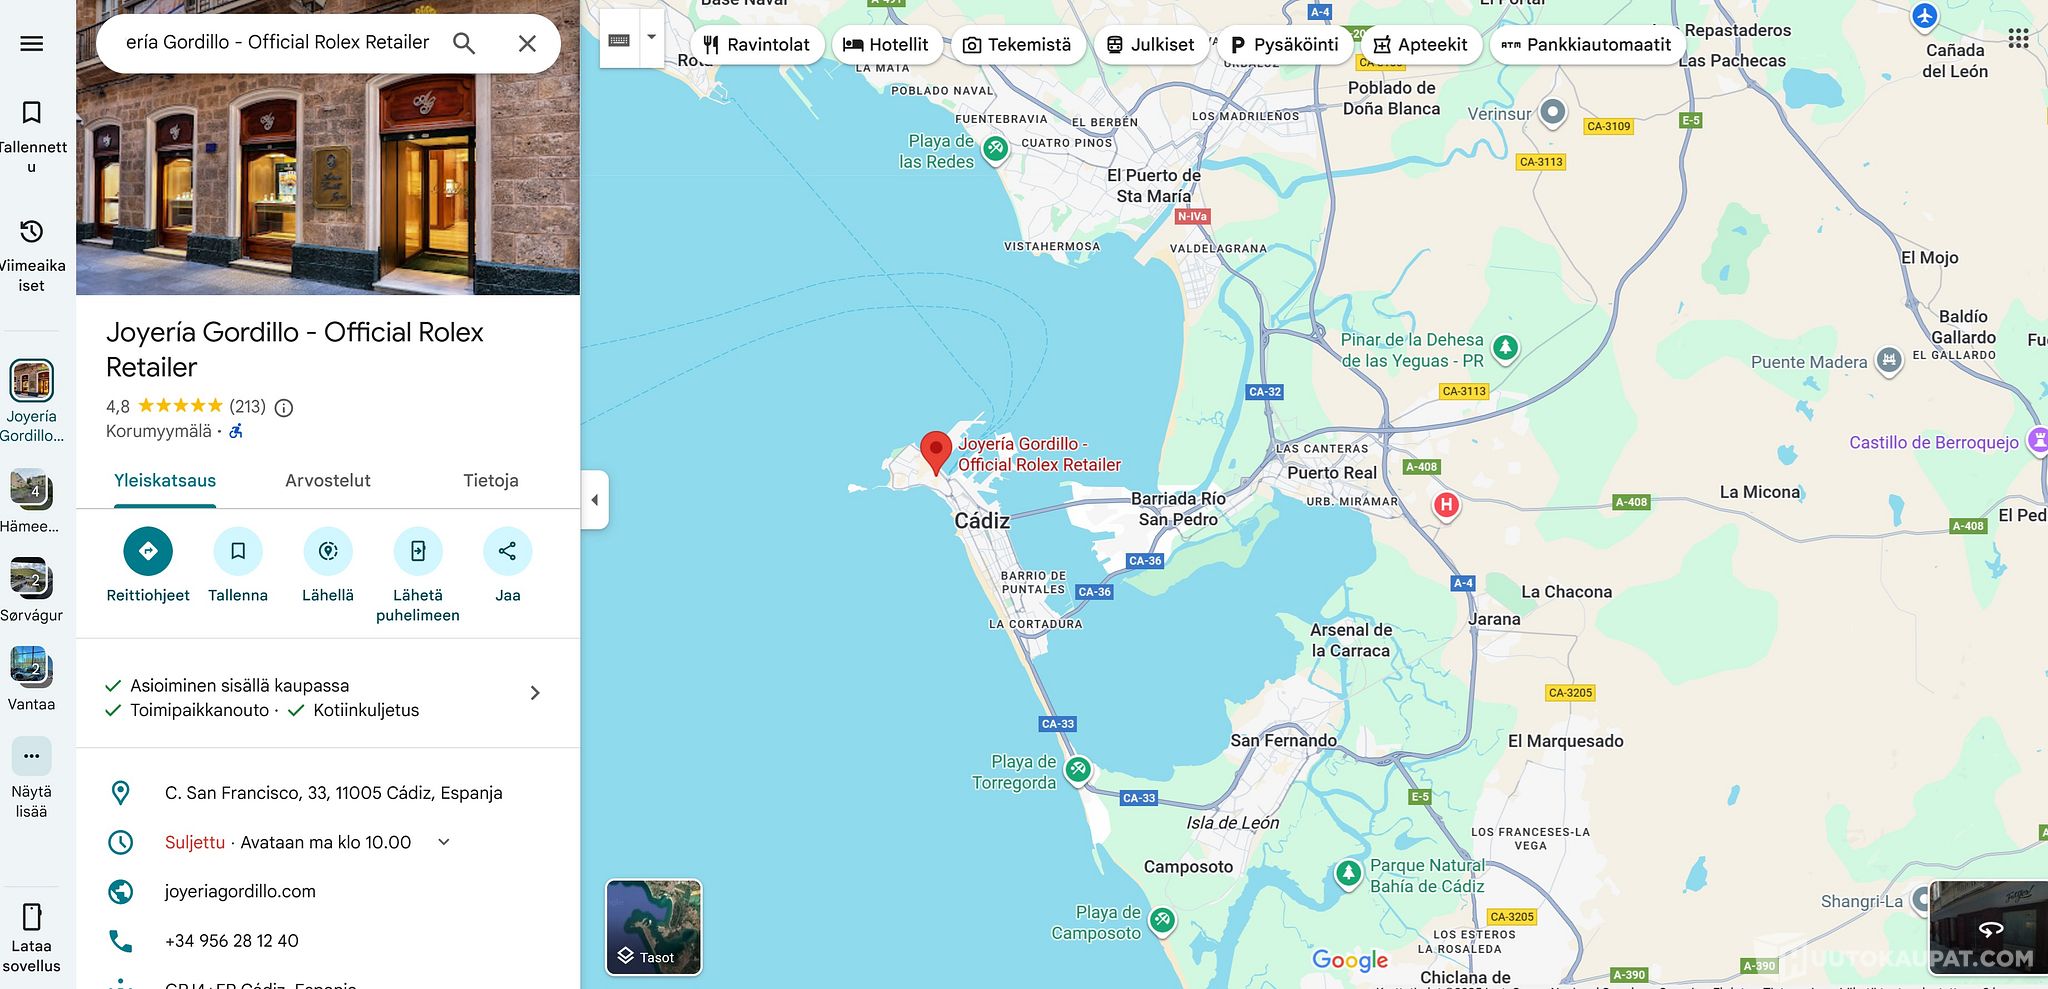Expand the opening hours dropdown
The image size is (2048, 989).
pyautogui.click(x=444, y=842)
